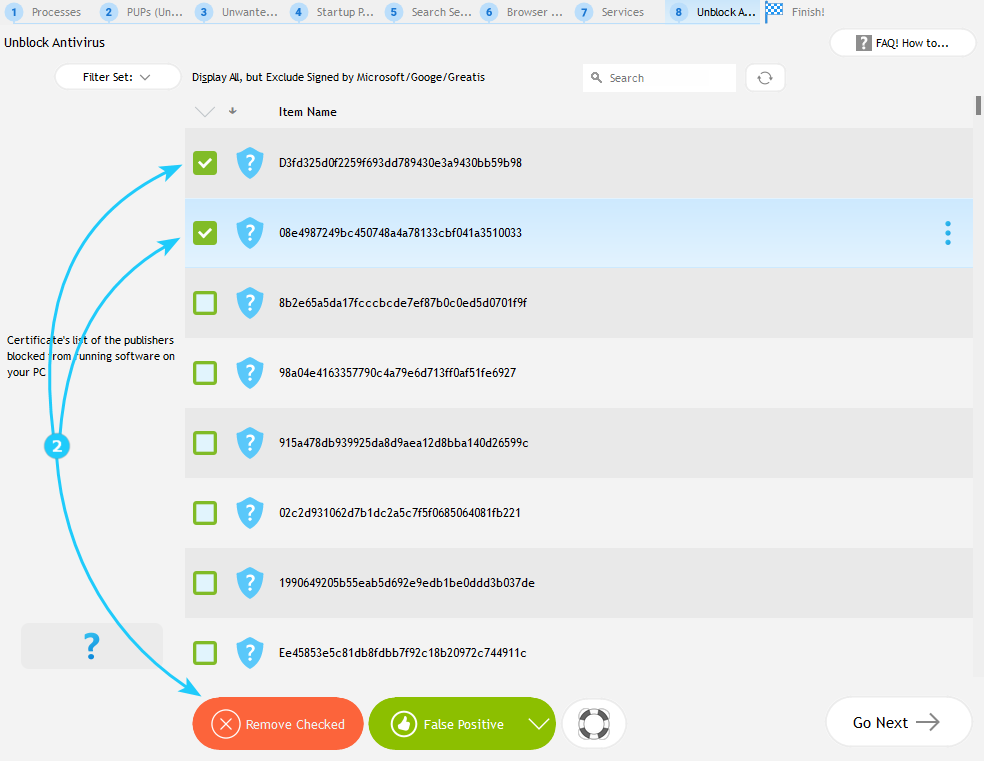Viewport: 984px width, 761px height.
Task: Click shield icon for Ee45853e5c81 certificate
Action: 249,653
